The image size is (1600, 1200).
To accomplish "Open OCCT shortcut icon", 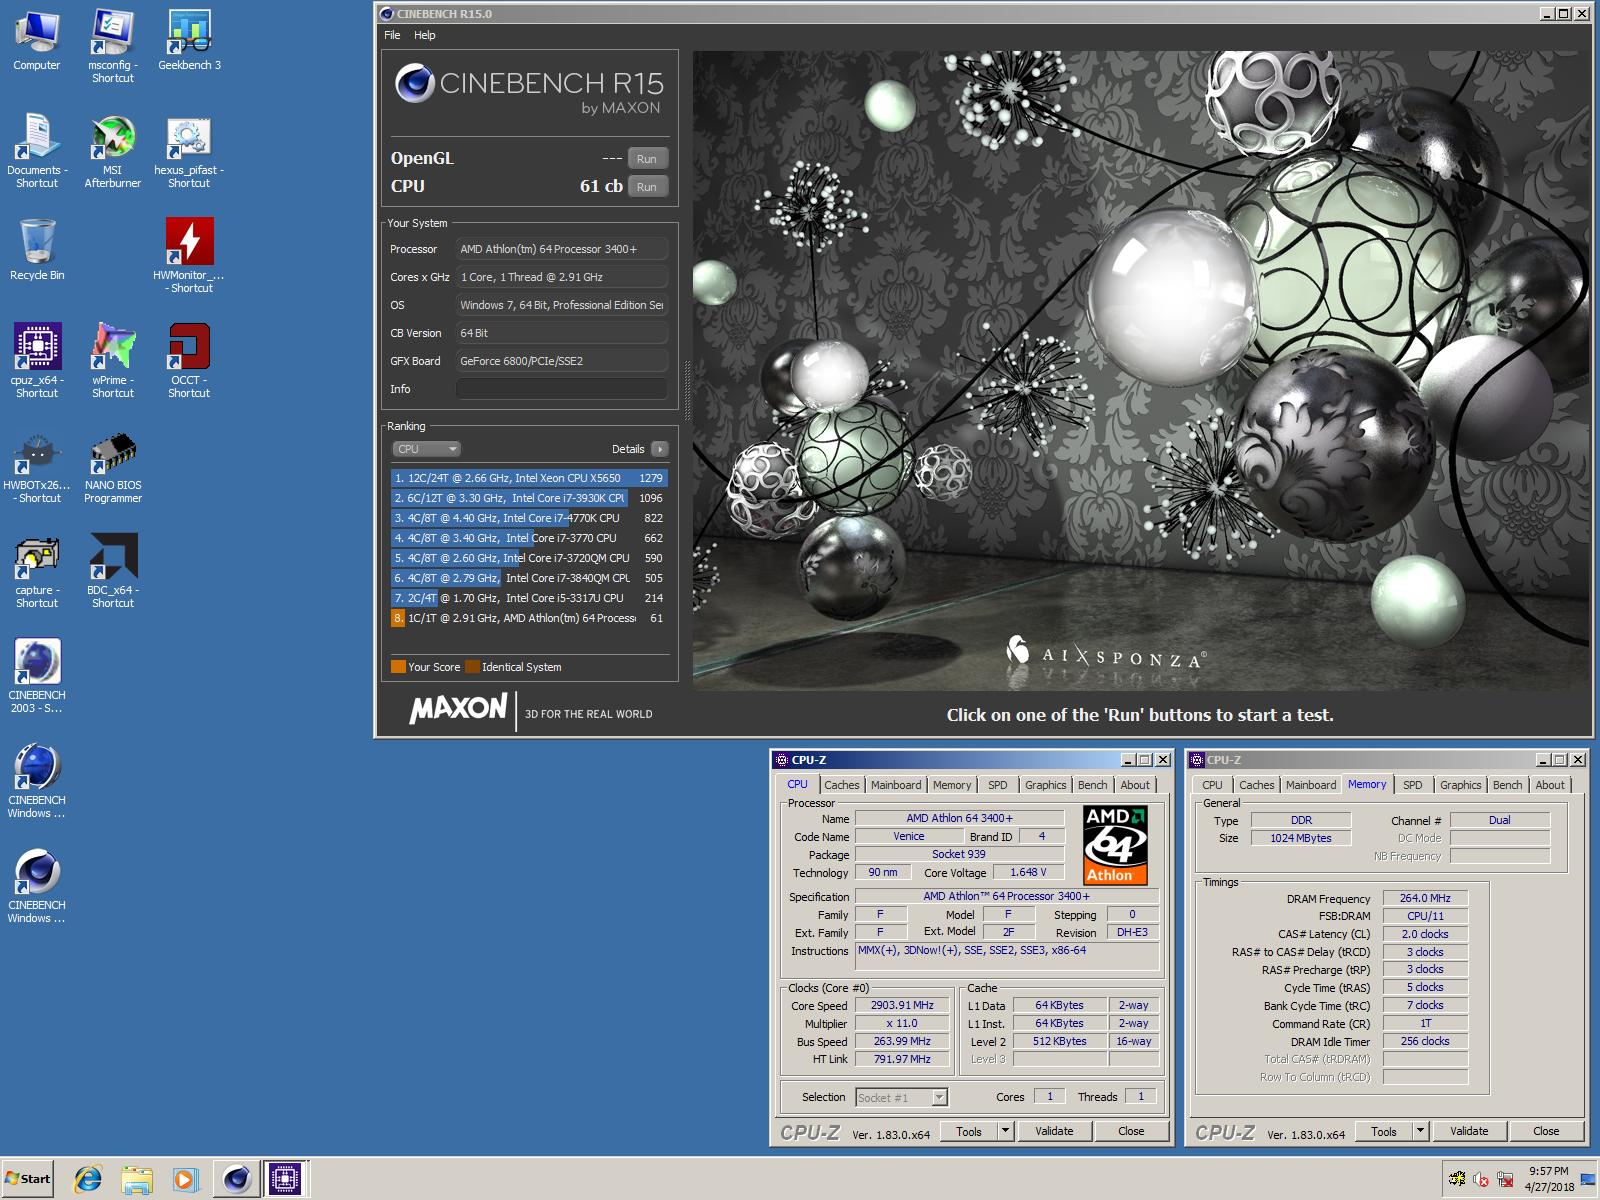I will point(189,361).
